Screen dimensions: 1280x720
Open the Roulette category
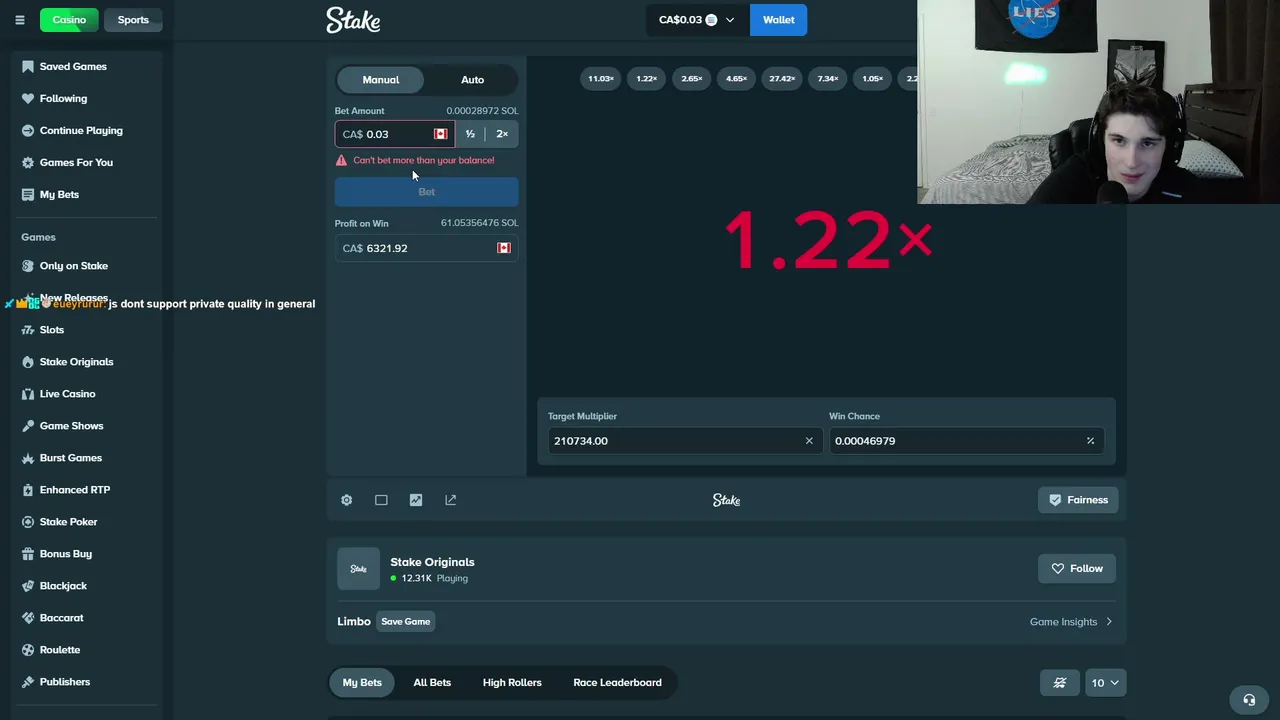click(60, 650)
